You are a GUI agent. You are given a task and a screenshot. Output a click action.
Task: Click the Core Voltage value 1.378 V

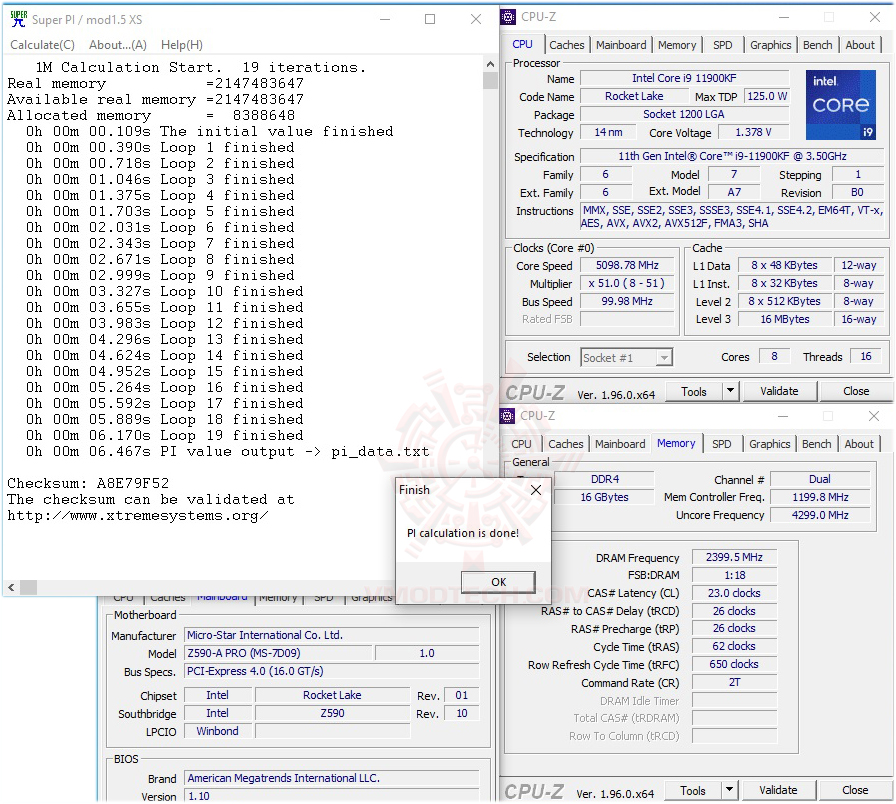coord(753,133)
